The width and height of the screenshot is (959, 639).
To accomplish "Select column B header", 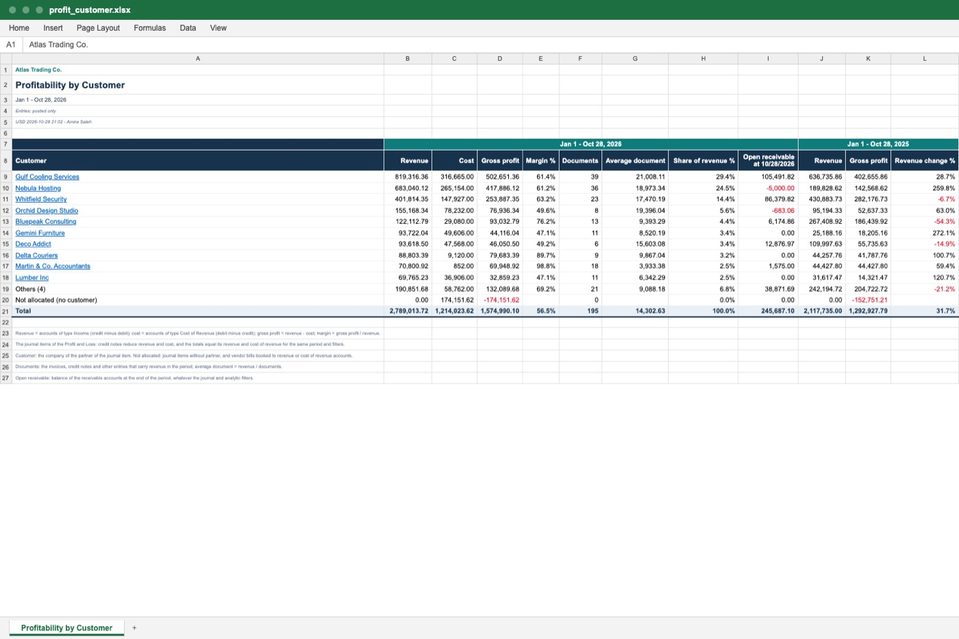I will pos(407,59).
